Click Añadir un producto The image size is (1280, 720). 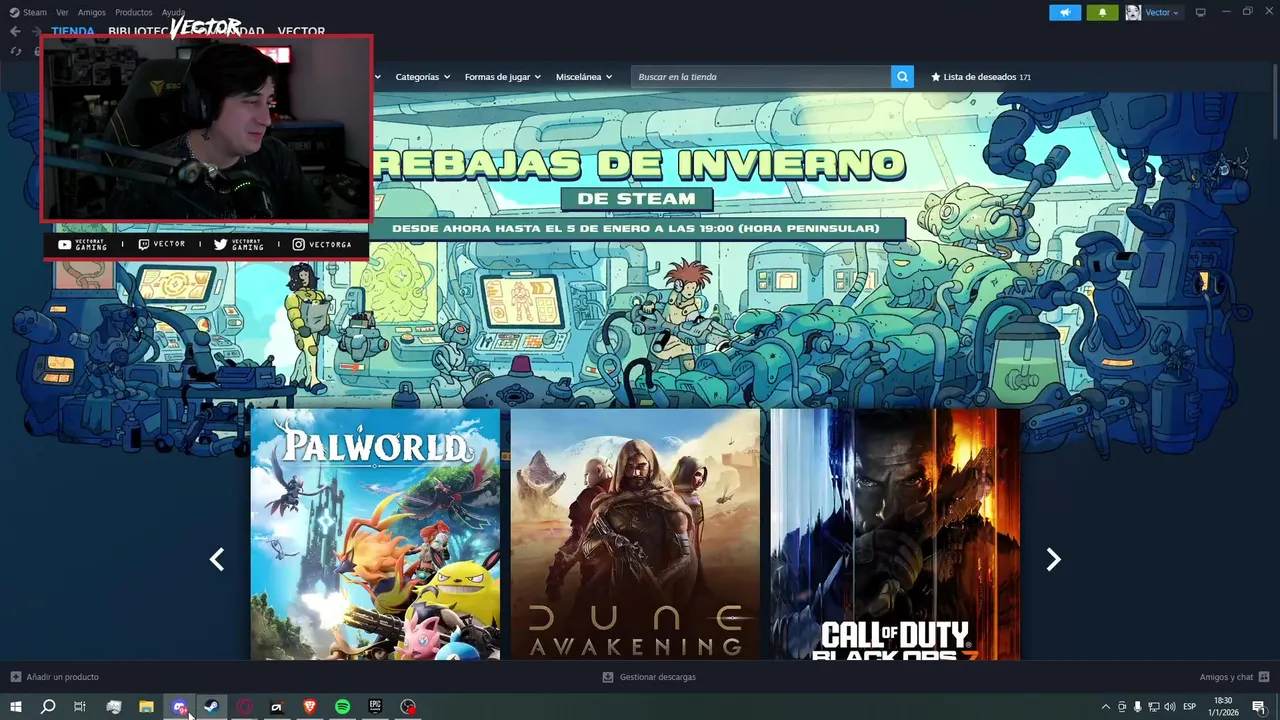click(55, 677)
